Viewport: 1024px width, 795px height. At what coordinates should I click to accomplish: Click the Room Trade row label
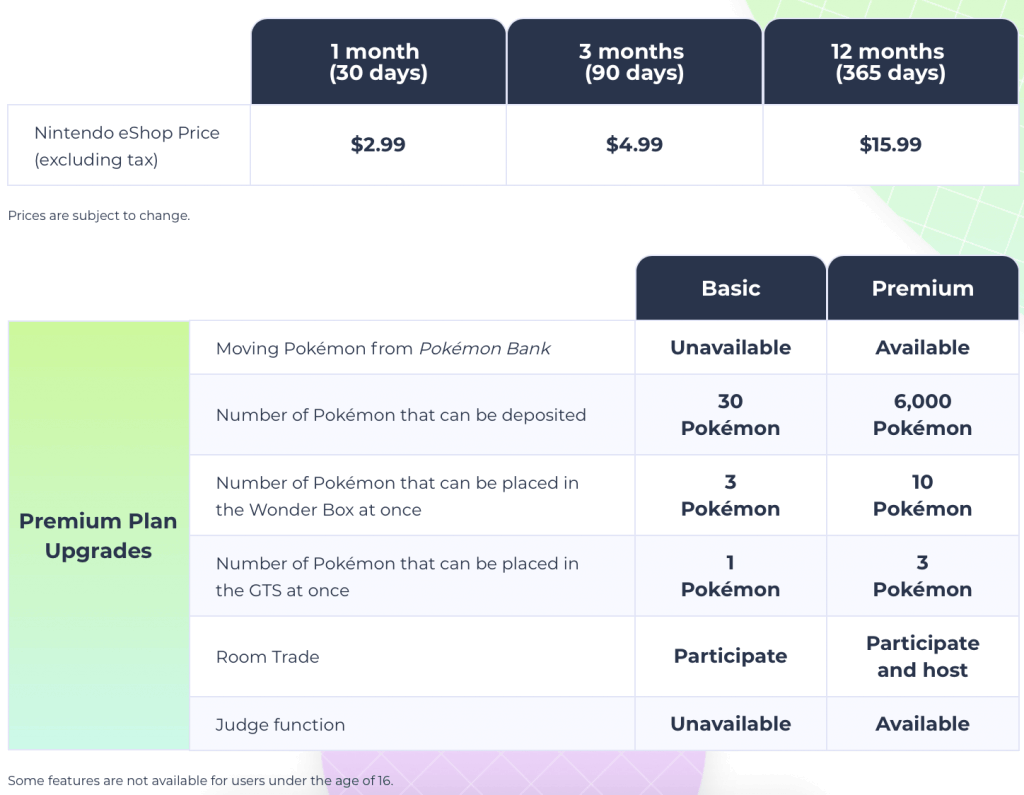[x=268, y=657]
